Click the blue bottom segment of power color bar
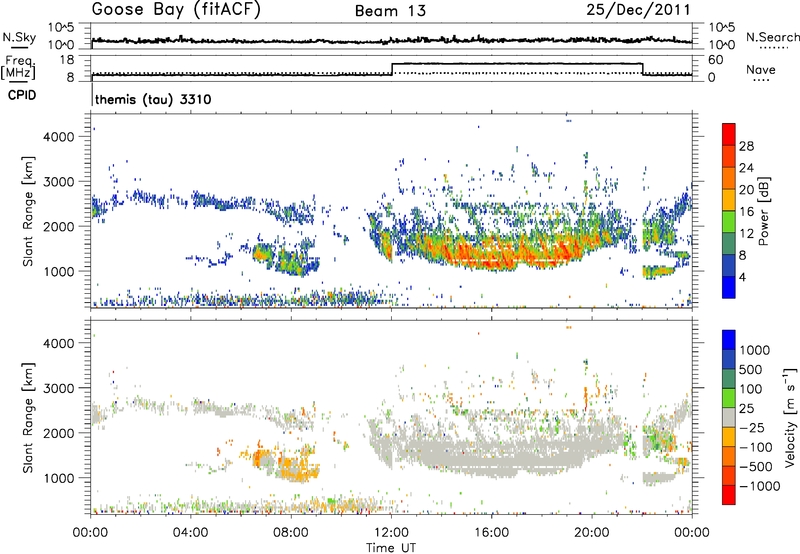Viewport: 800px width, 554px height. [x=729, y=287]
